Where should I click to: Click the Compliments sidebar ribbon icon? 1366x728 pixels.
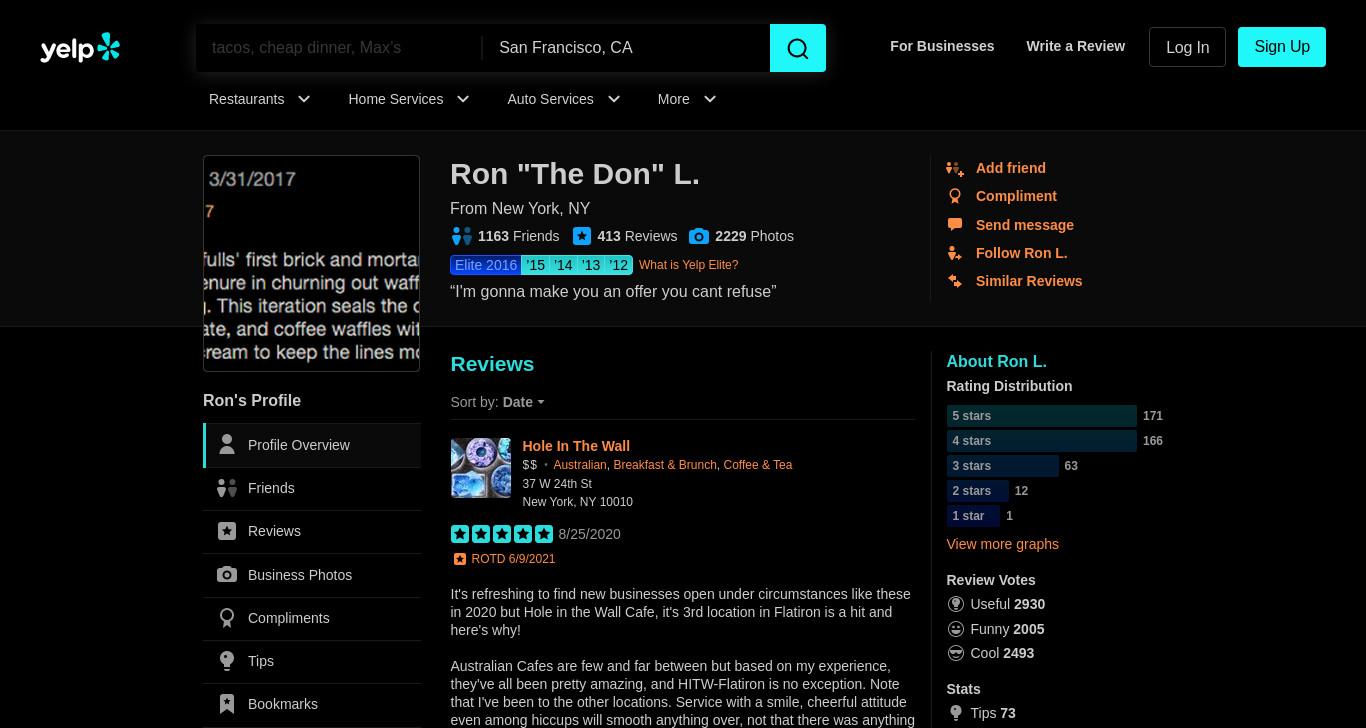click(x=227, y=618)
